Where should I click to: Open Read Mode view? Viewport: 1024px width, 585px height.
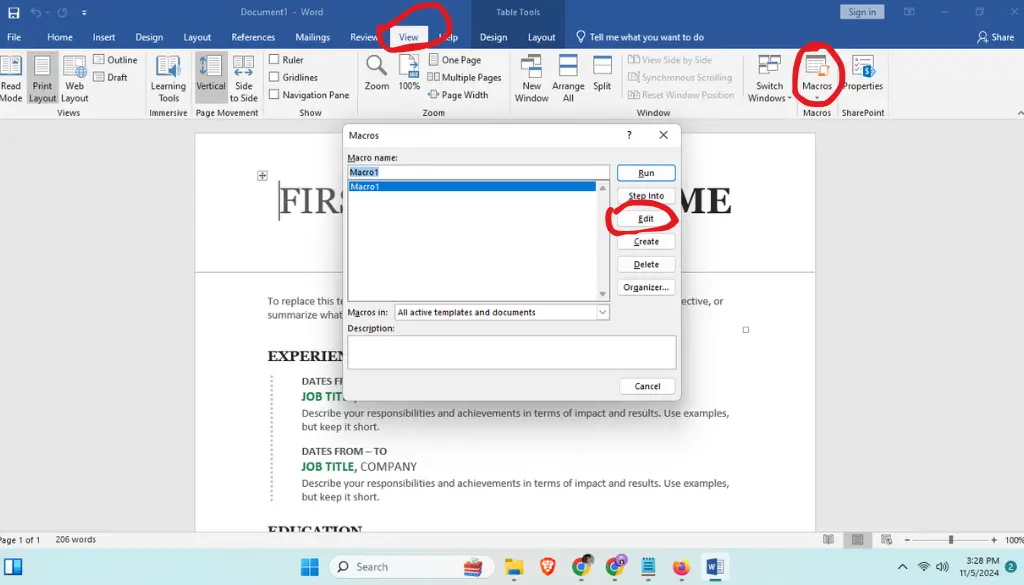pyautogui.click(x=10, y=79)
